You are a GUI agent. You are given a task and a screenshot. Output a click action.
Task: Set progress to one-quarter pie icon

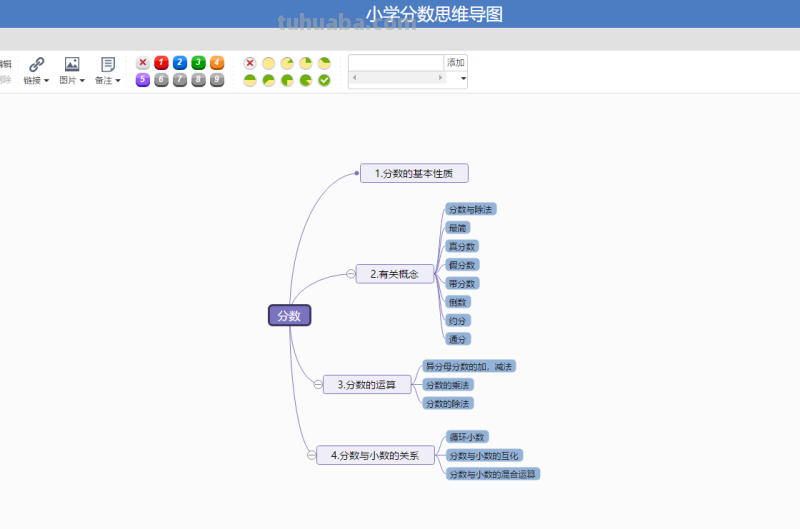[306, 63]
